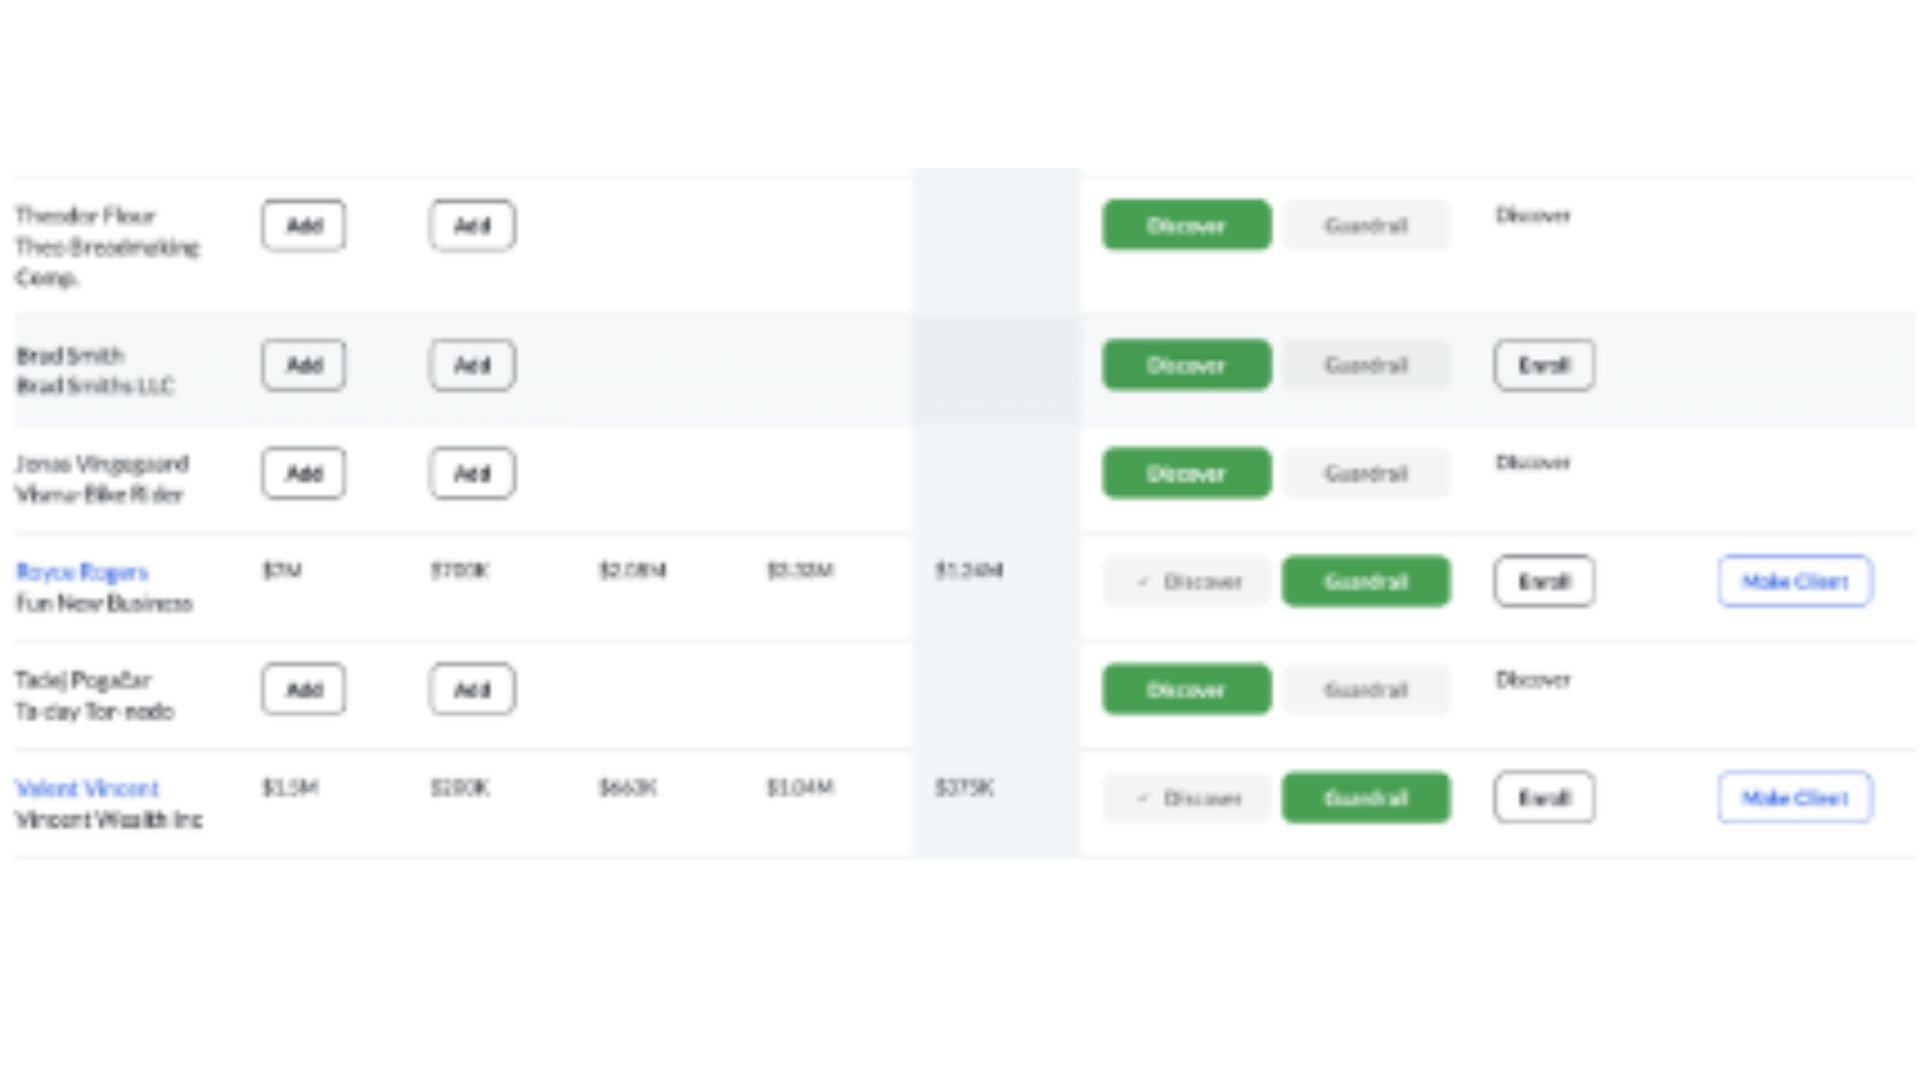The height and width of the screenshot is (1080, 1920).
Task: Click the second Add button for Tadej Pogačar
Action: 472,689
